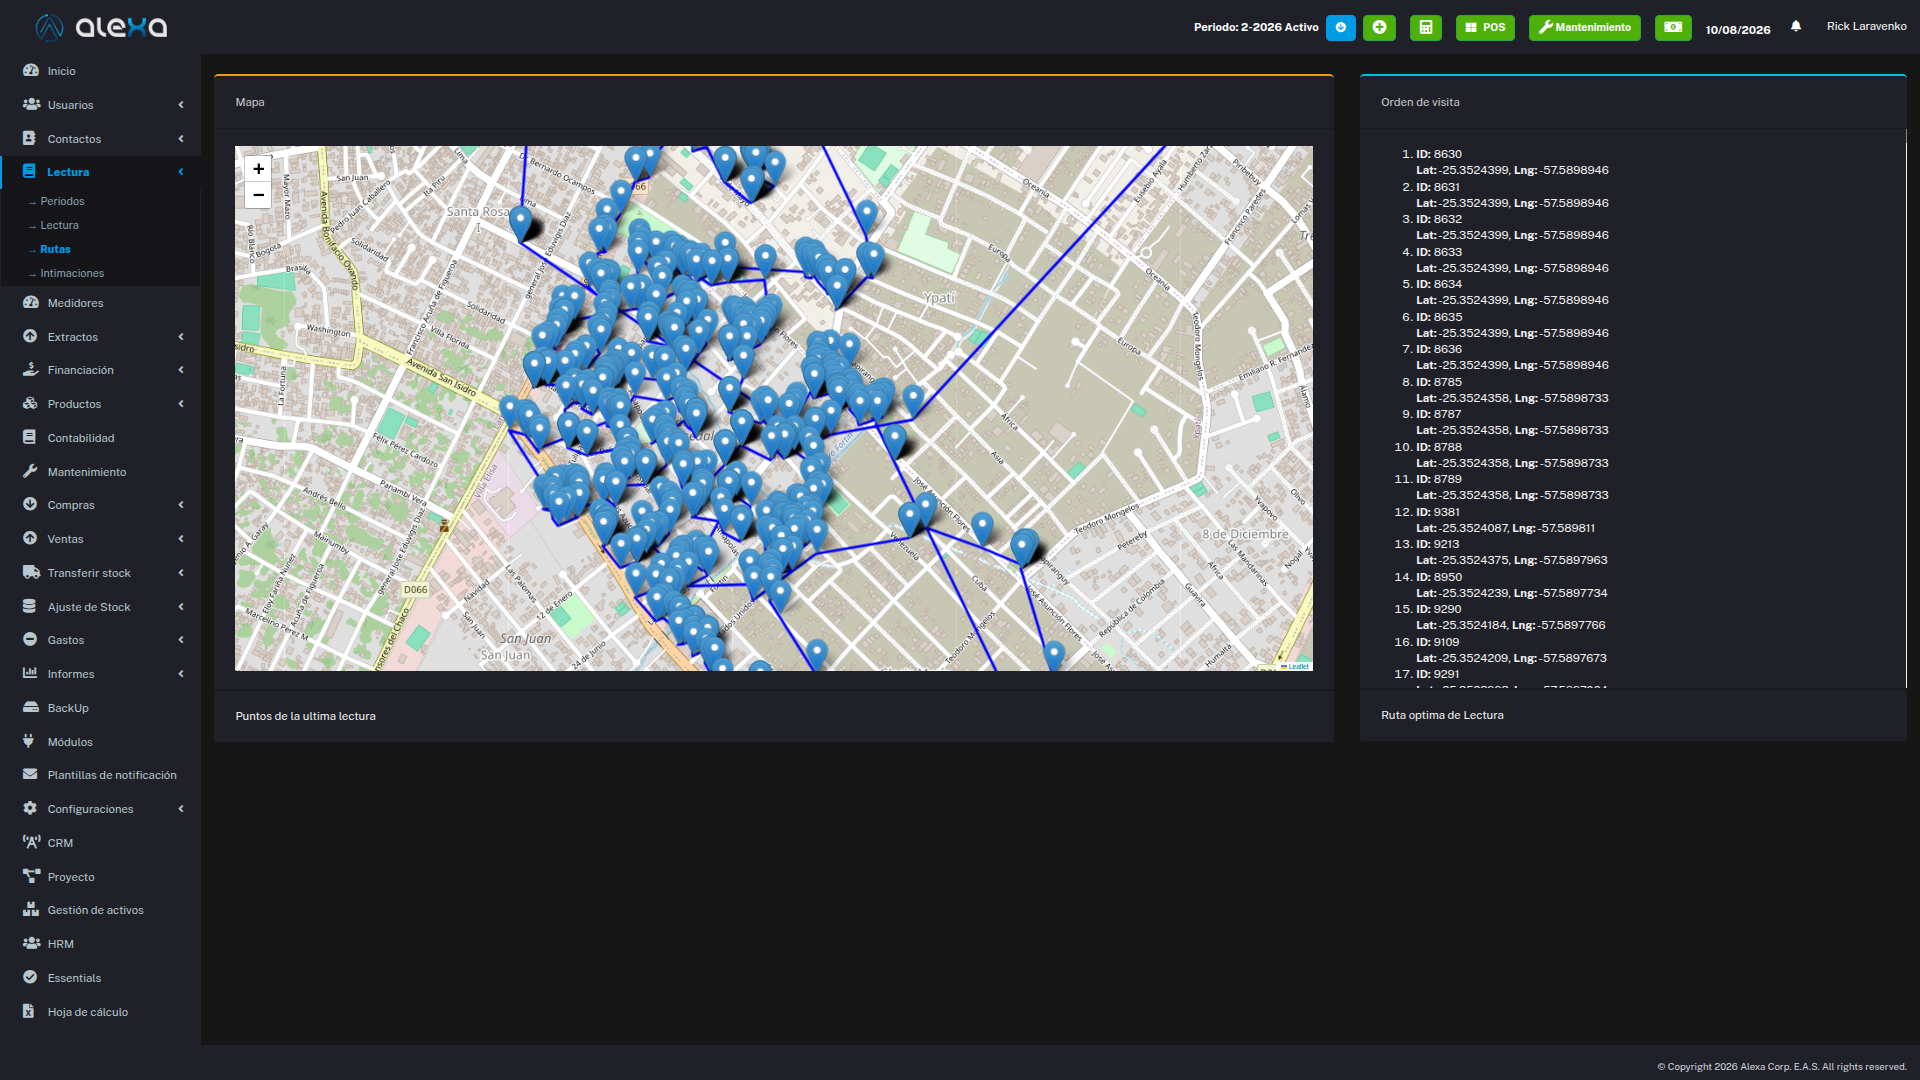Select visit order entry ID: 8950
This screenshot has width=1920, height=1080.
1438,577
